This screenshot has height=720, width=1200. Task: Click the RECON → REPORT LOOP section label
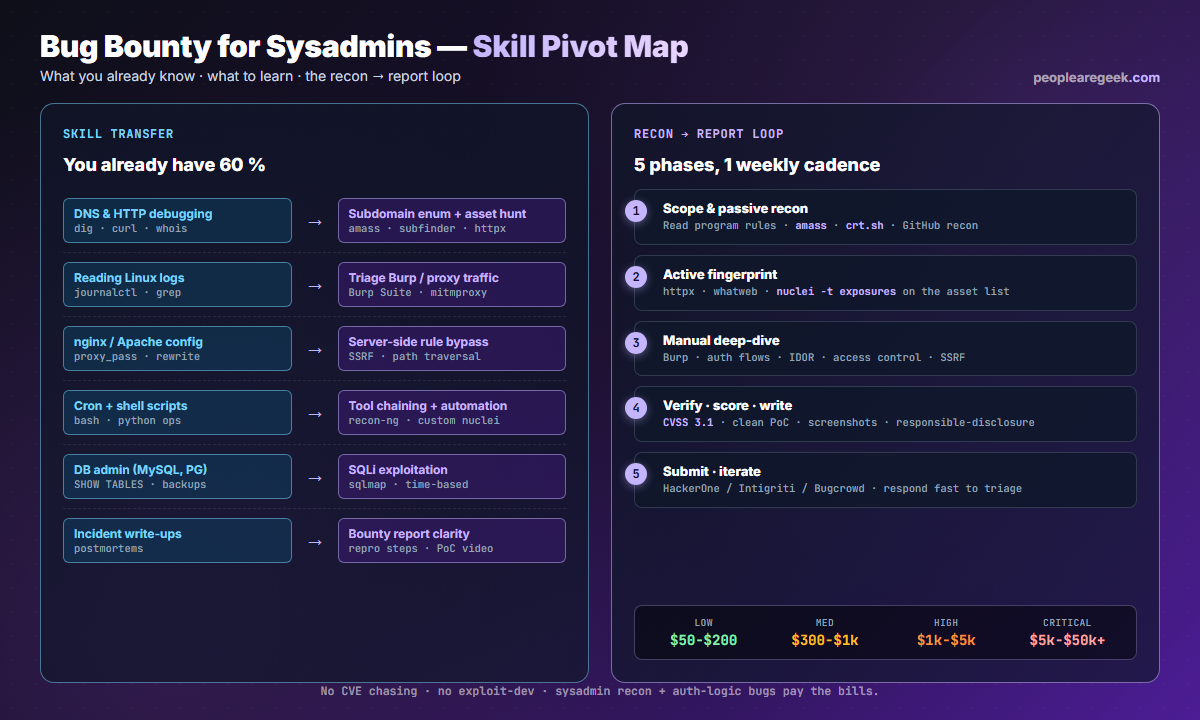(709, 134)
